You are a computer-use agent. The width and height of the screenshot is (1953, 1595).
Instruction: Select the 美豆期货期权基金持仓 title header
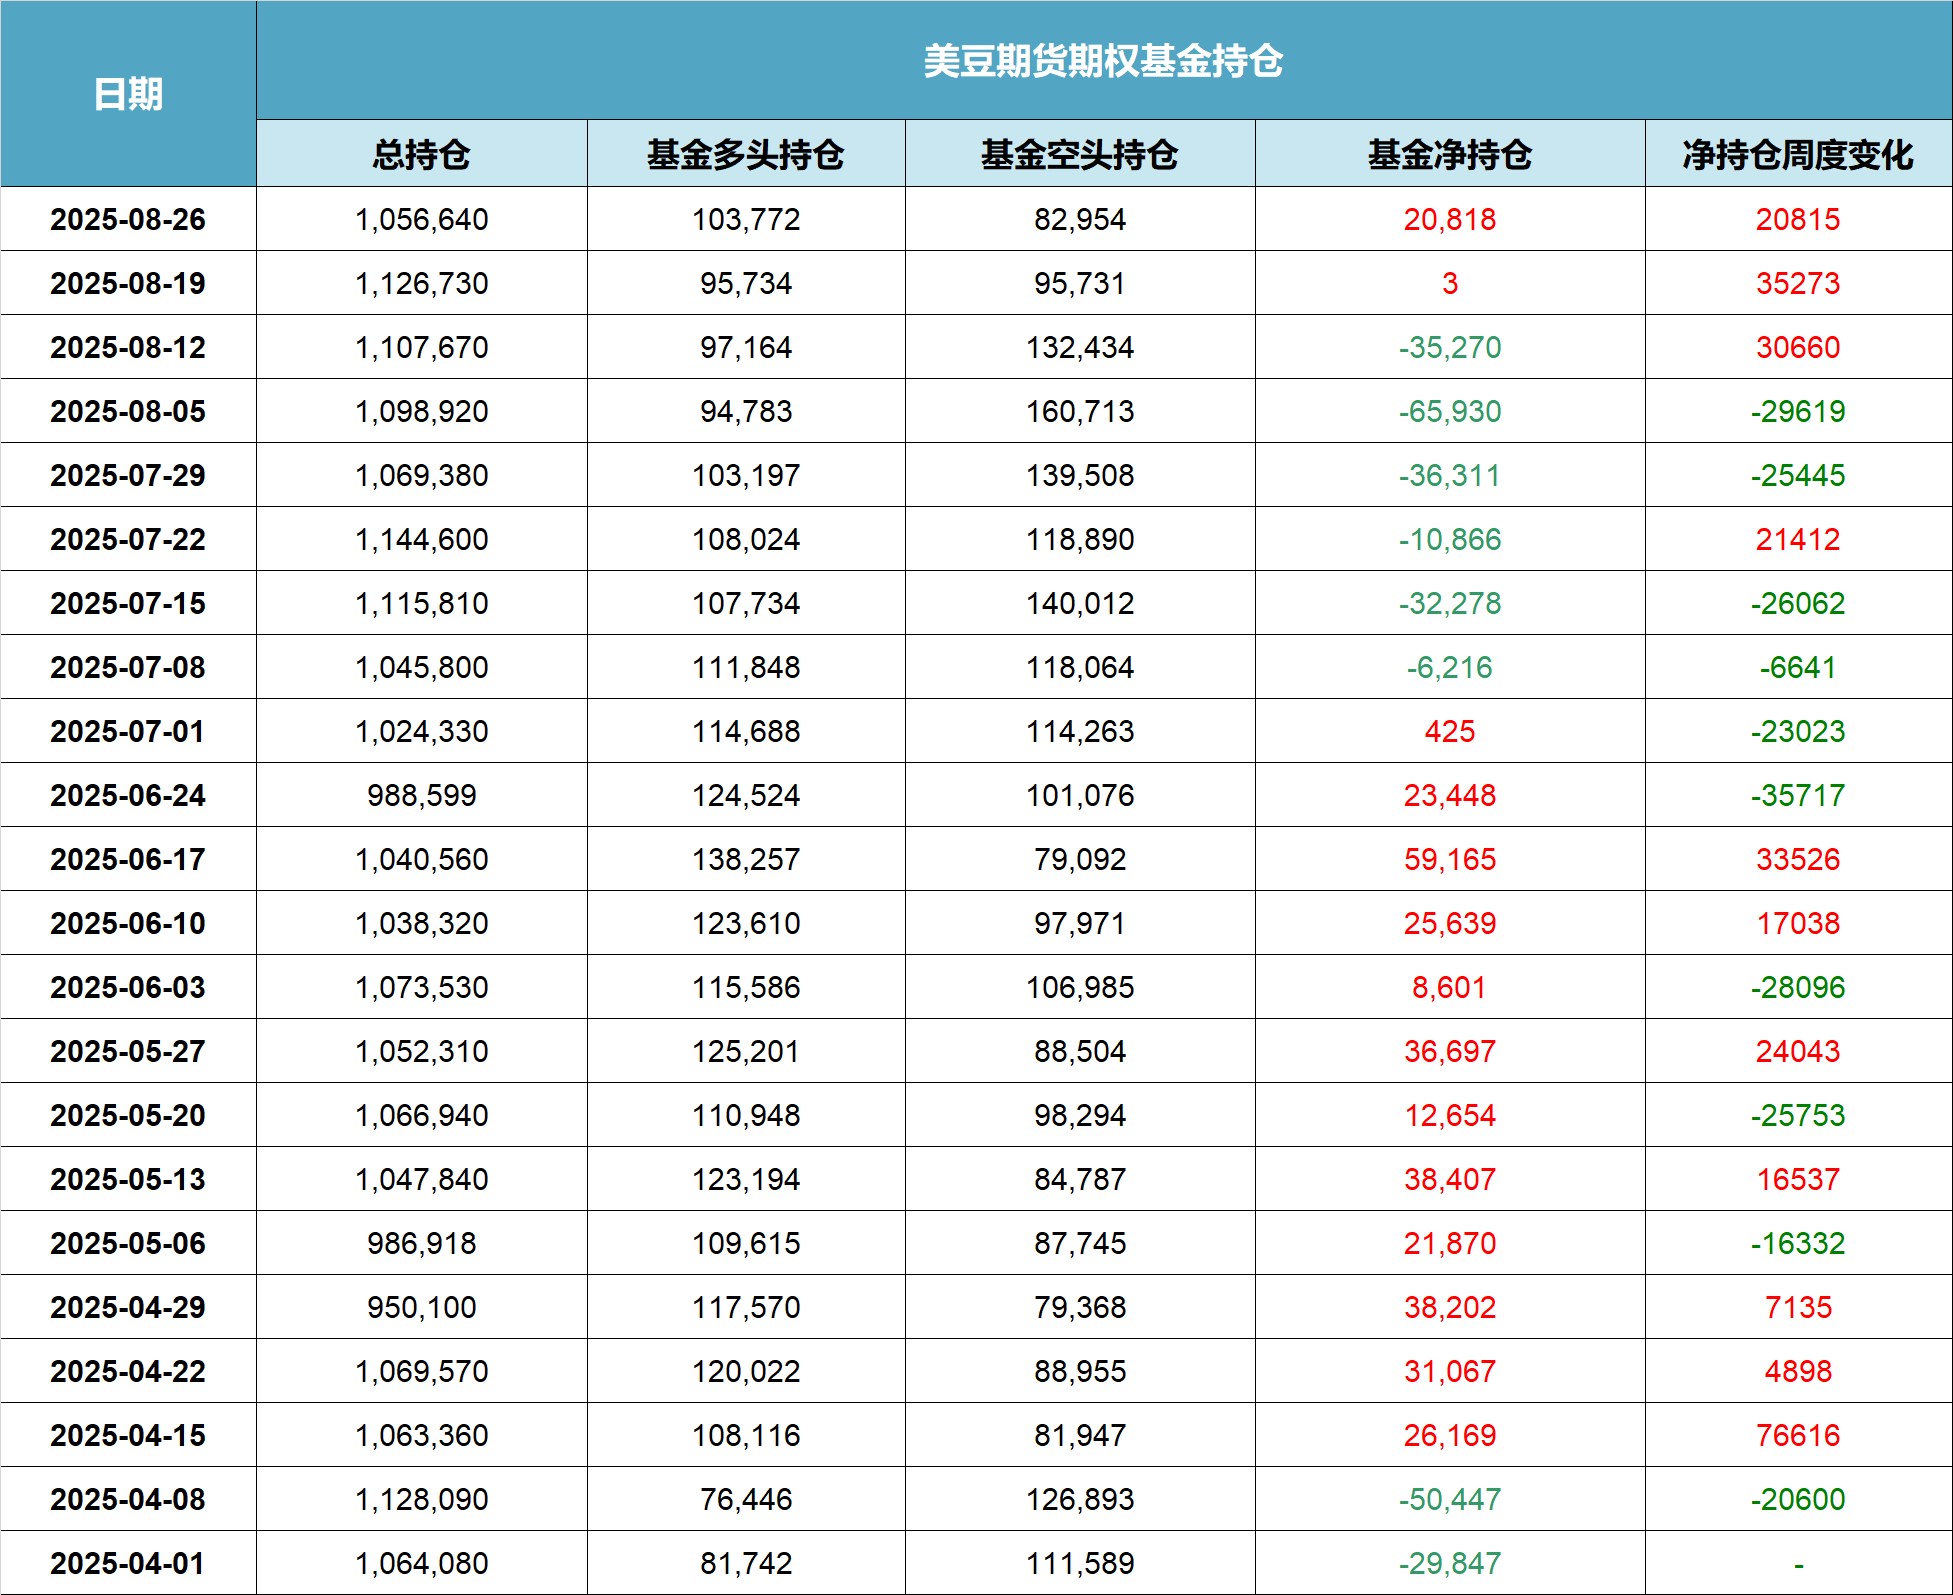coord(1103,61)
